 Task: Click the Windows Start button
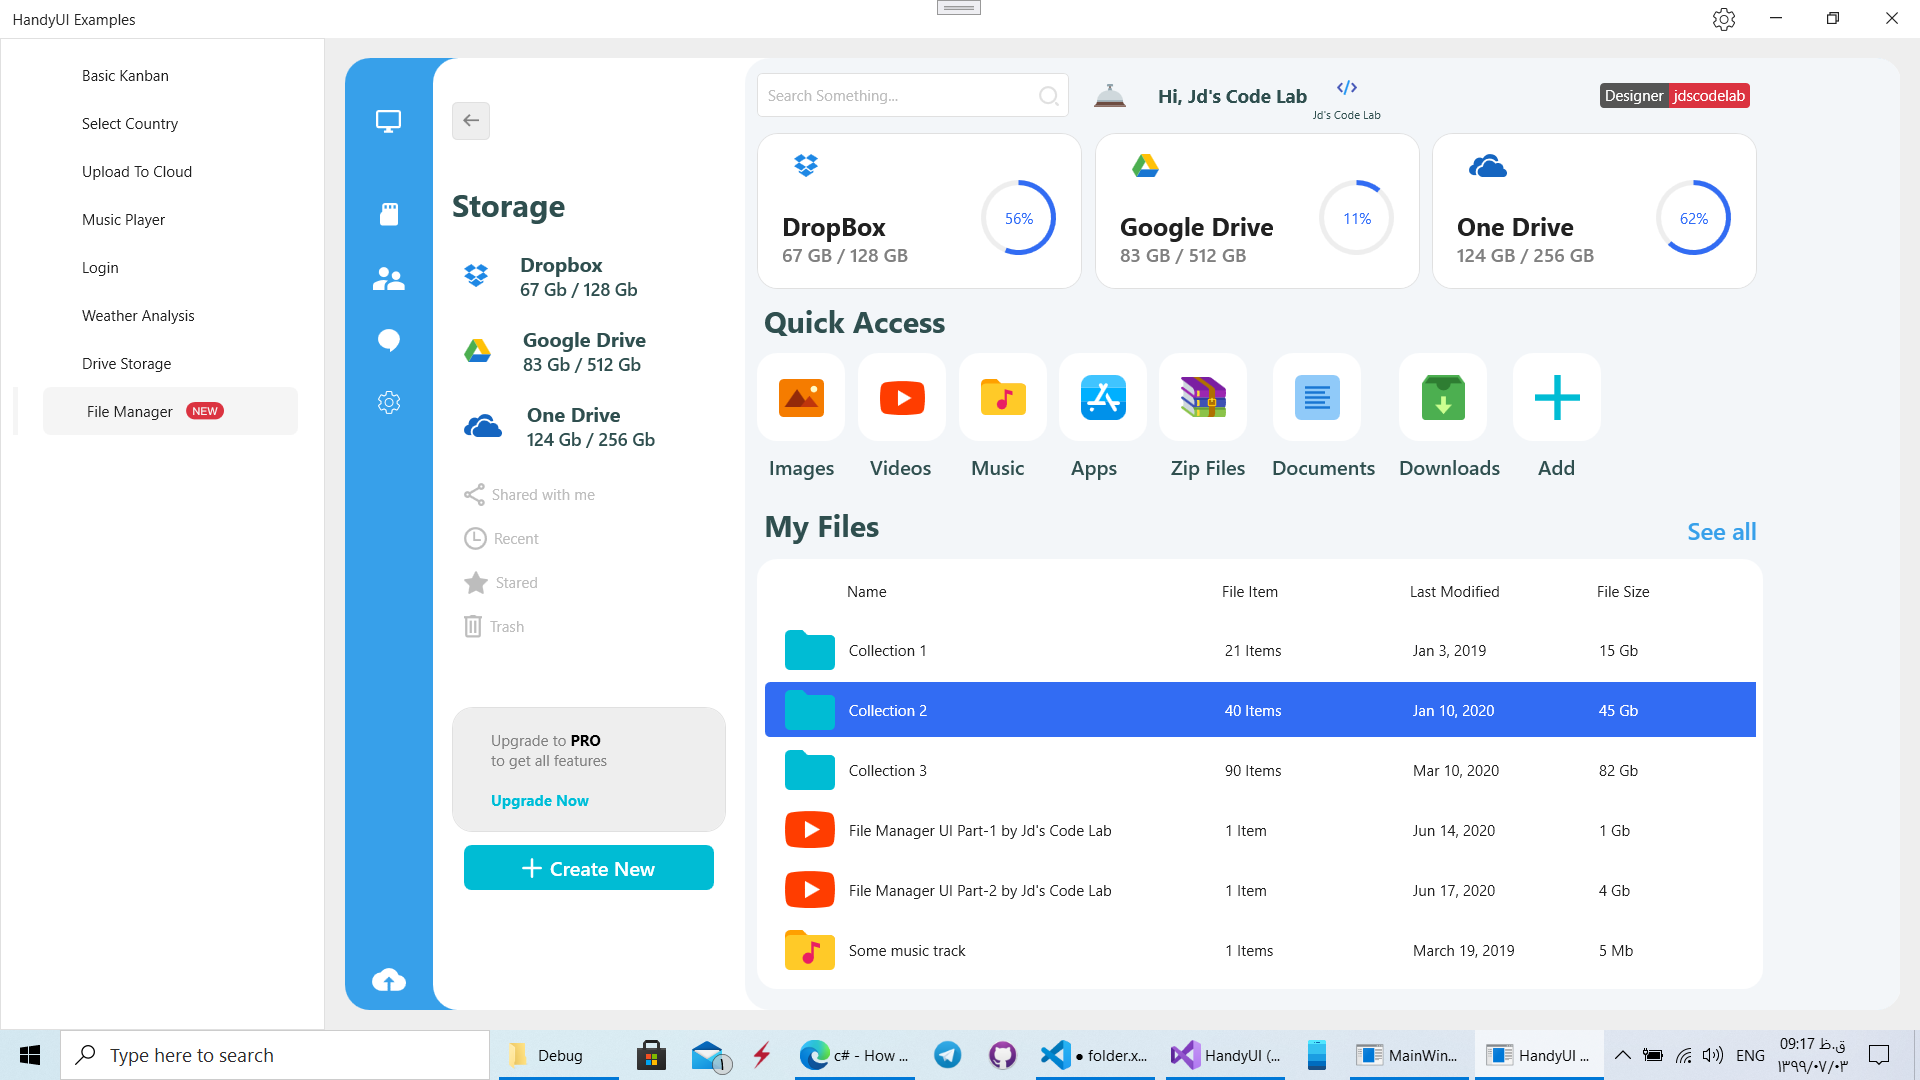click(30, 1055)
